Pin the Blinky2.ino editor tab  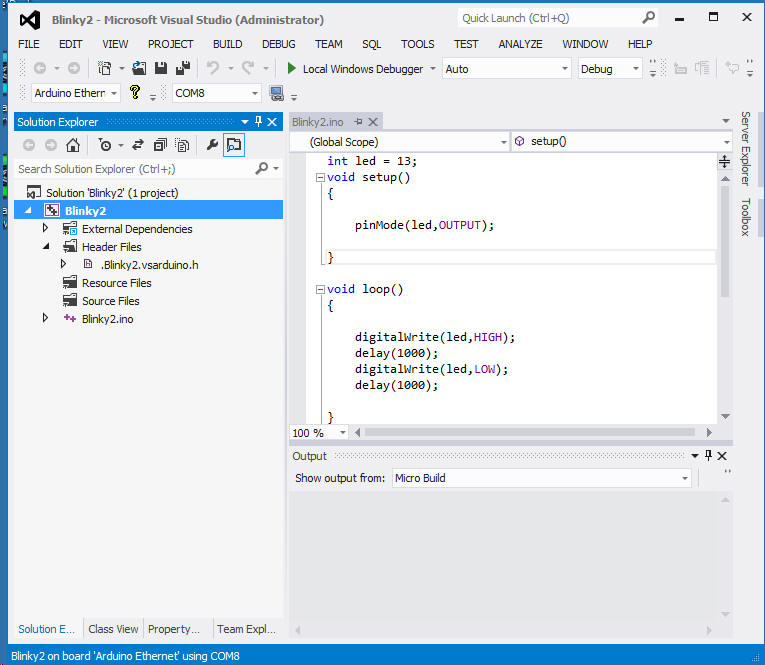pyautogui.click(x=359, y=121)
